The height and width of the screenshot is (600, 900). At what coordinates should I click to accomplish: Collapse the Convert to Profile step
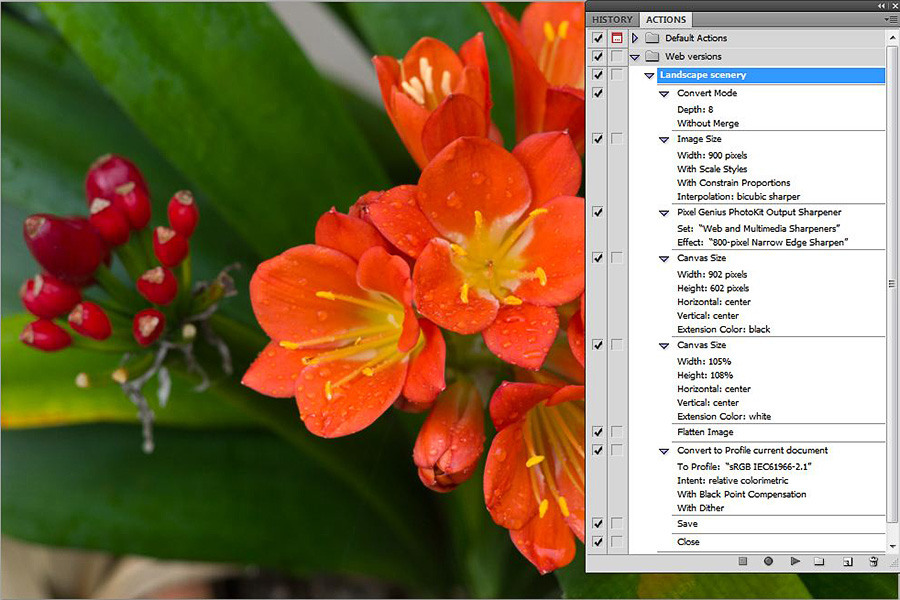664,451
